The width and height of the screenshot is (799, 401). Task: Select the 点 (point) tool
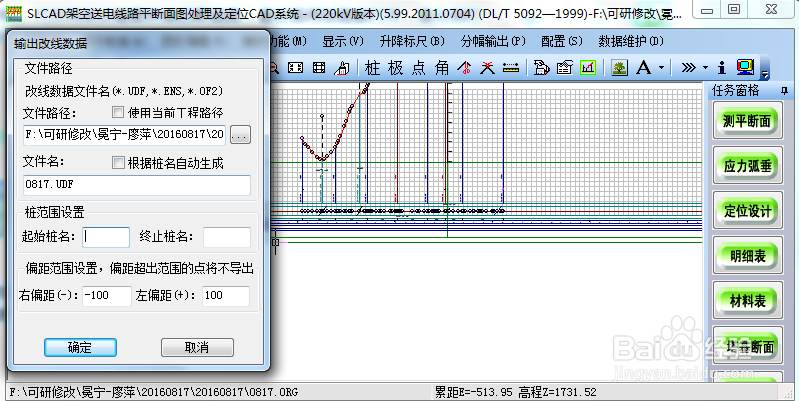coord(418,67)
